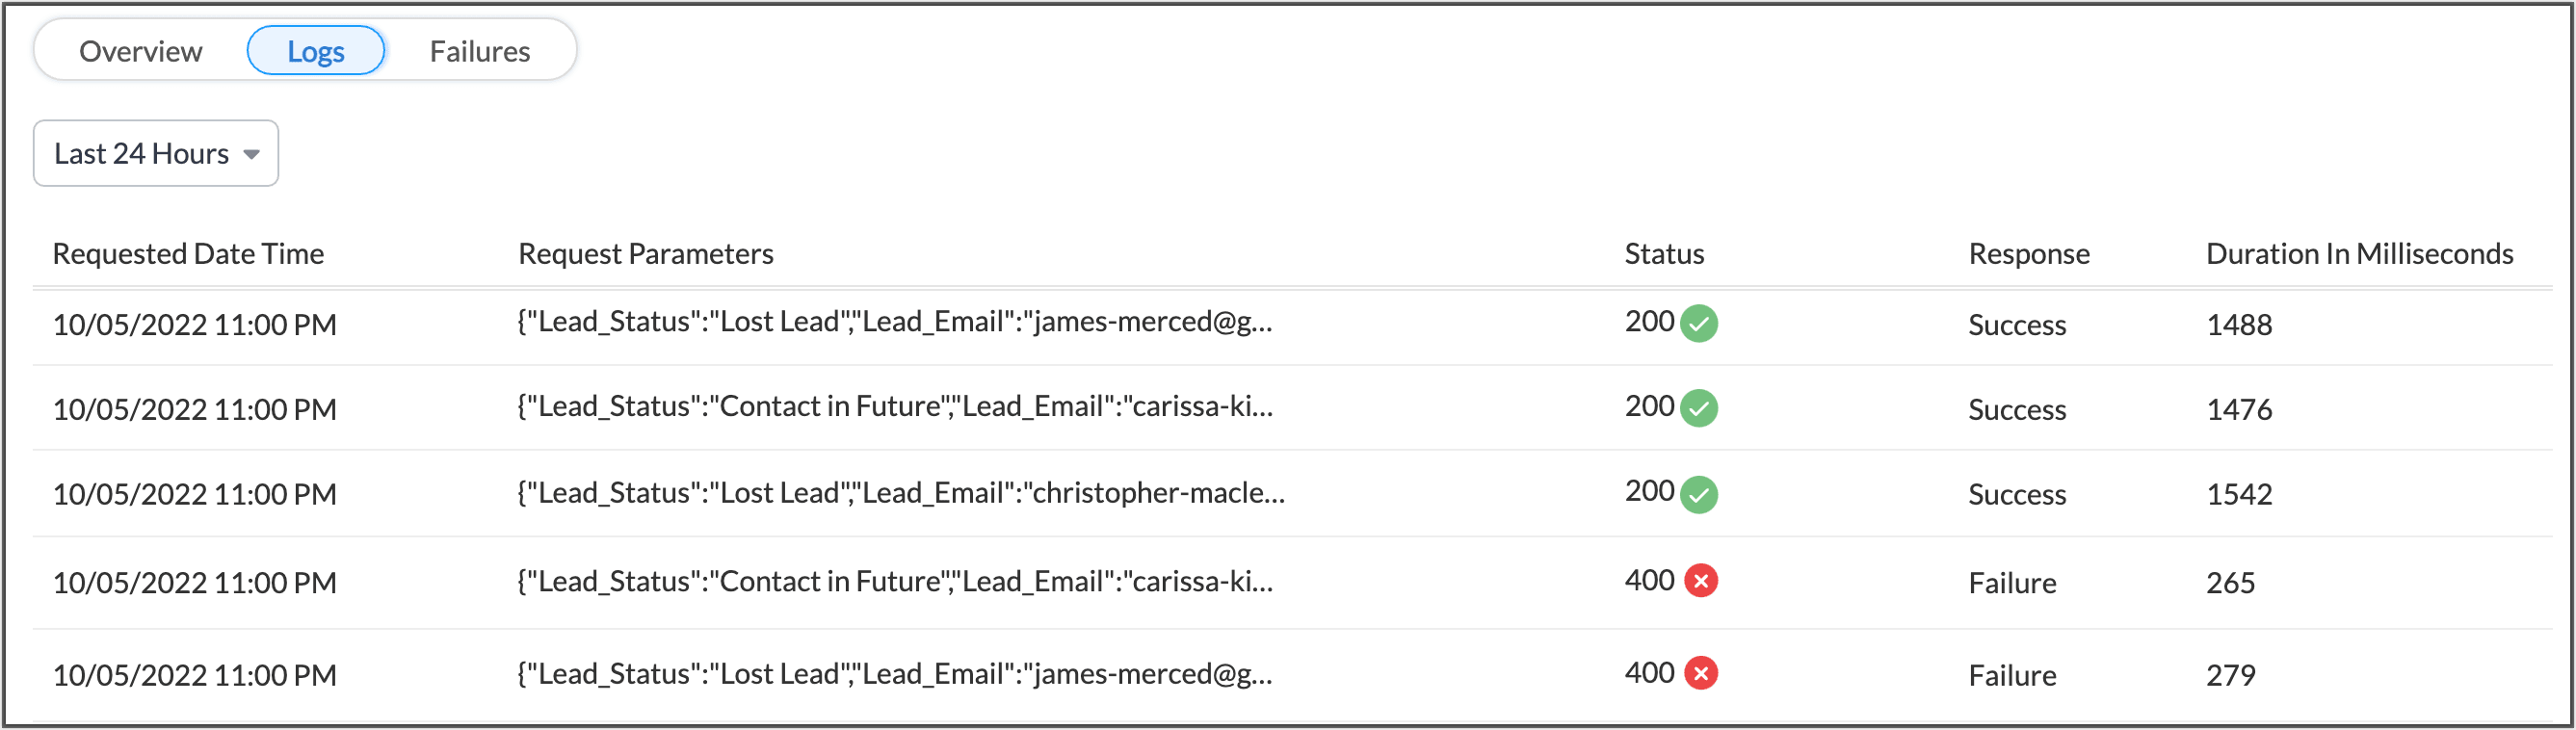
Task: Click the Status column header
Action: point(1663,254)
